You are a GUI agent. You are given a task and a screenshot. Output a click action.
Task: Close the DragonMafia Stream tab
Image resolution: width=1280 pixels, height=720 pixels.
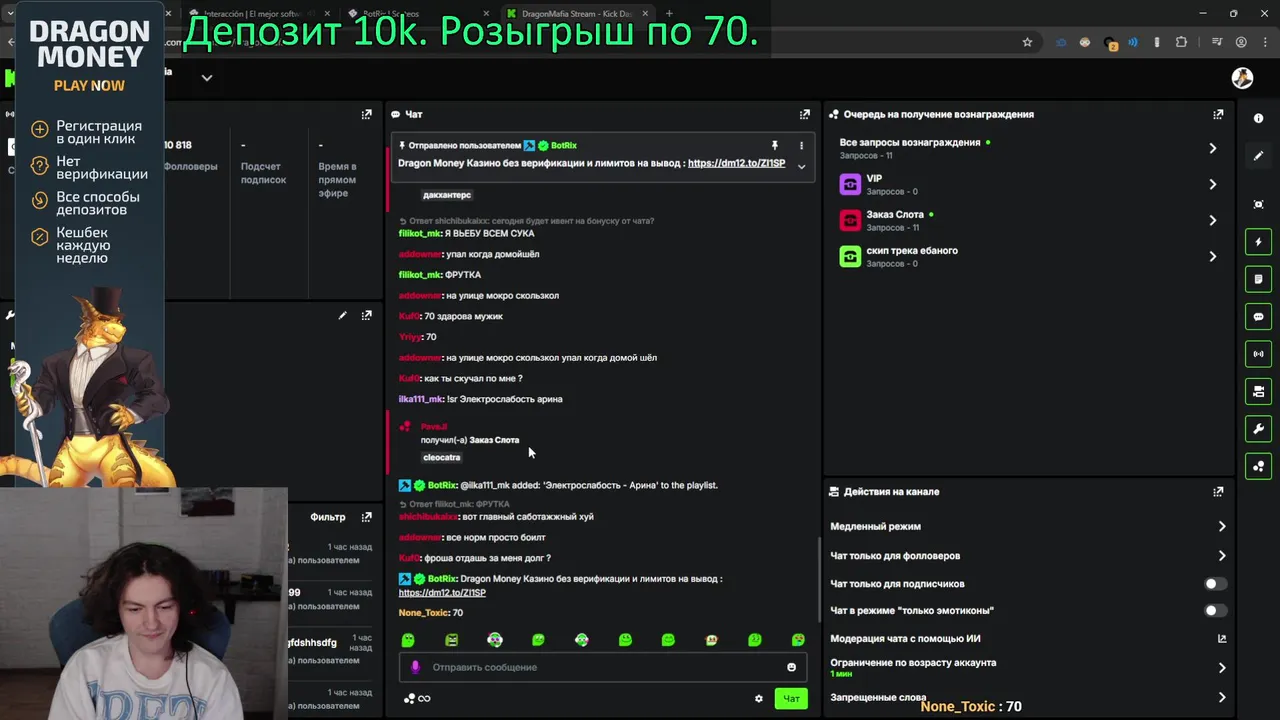tap(644, 14)
